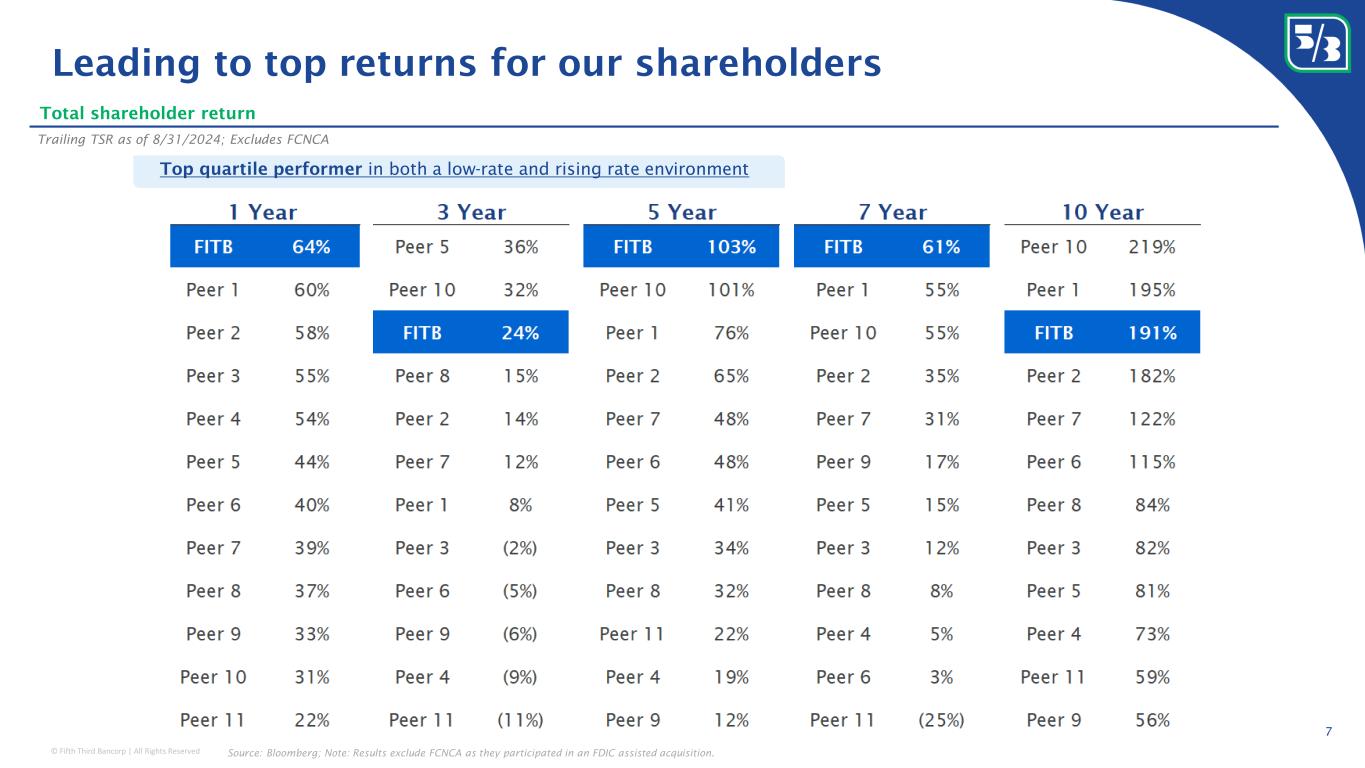Click the Trailing TSR subtitle text
The image size is (1365, 768).
tap(183, 139)
